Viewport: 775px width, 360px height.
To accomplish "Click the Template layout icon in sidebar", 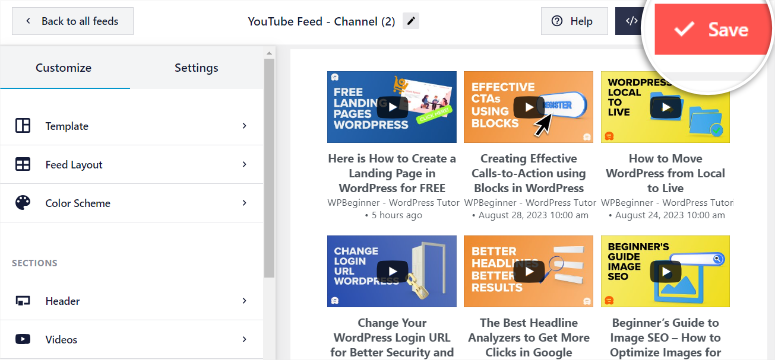I will [x=23, y=126].
